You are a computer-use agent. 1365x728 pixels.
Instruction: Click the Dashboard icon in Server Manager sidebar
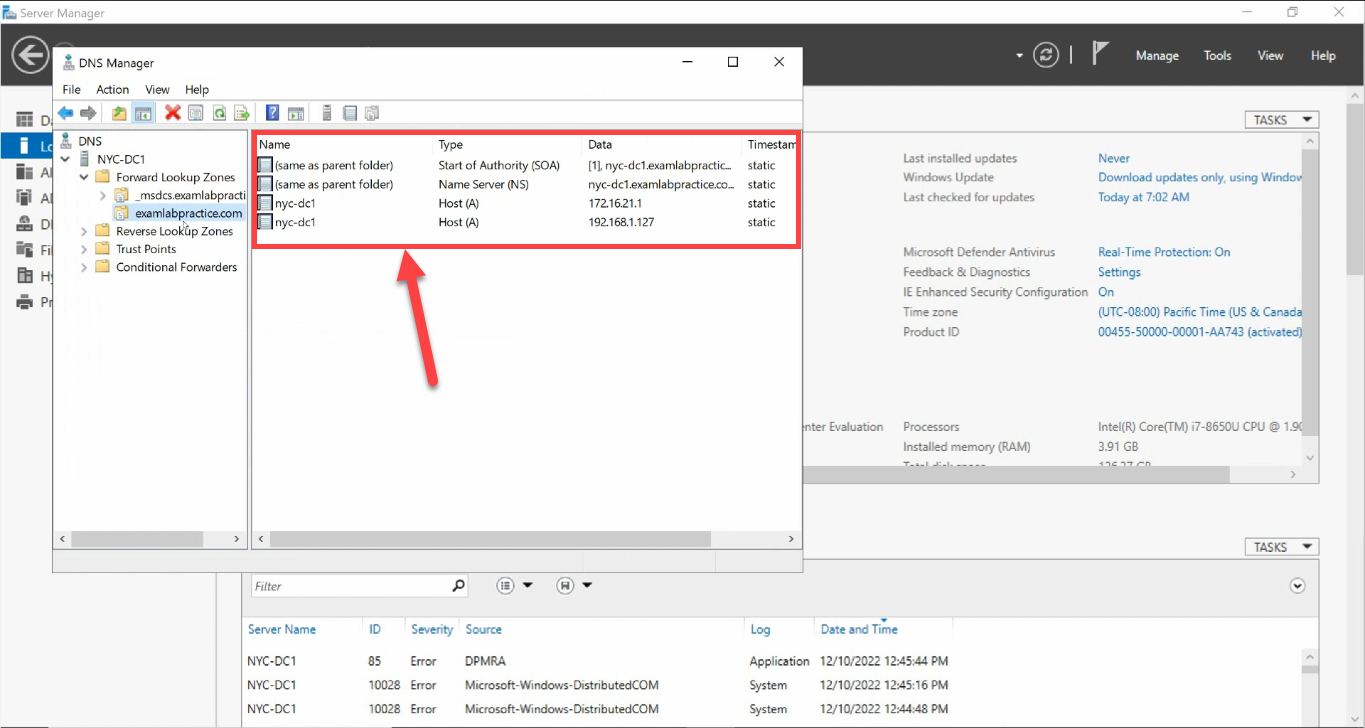pos(24,120)
